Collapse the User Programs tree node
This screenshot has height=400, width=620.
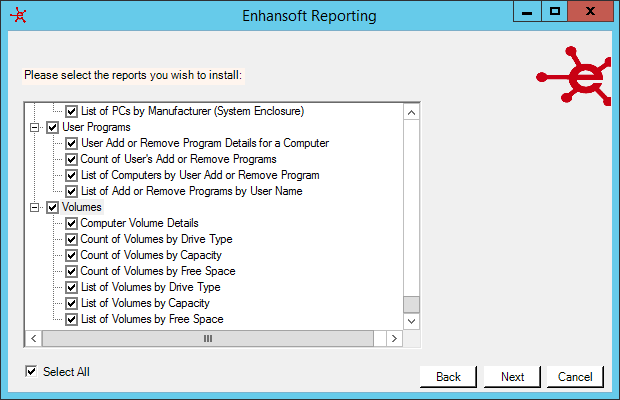point(35,127)
